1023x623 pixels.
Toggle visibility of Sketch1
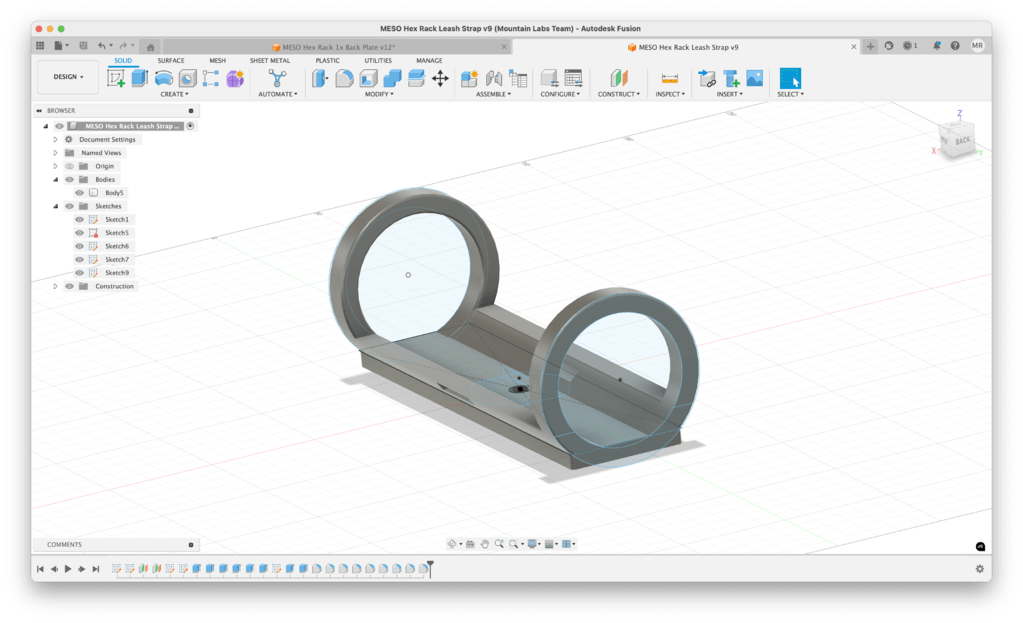(79, 219)
